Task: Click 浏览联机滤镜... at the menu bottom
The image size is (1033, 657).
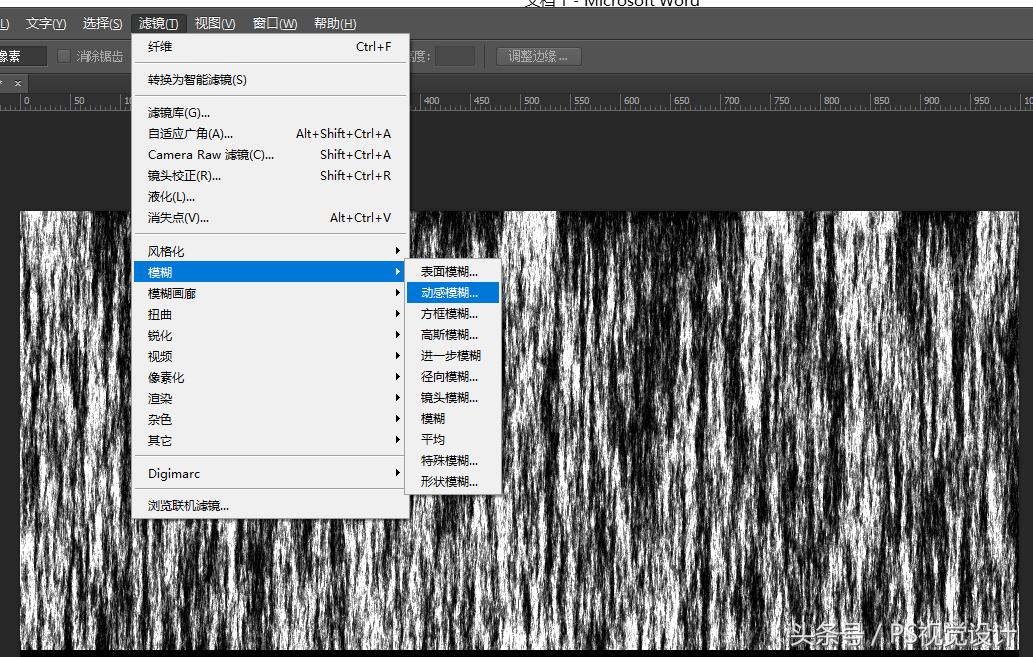Action: (x=188, y=506)
